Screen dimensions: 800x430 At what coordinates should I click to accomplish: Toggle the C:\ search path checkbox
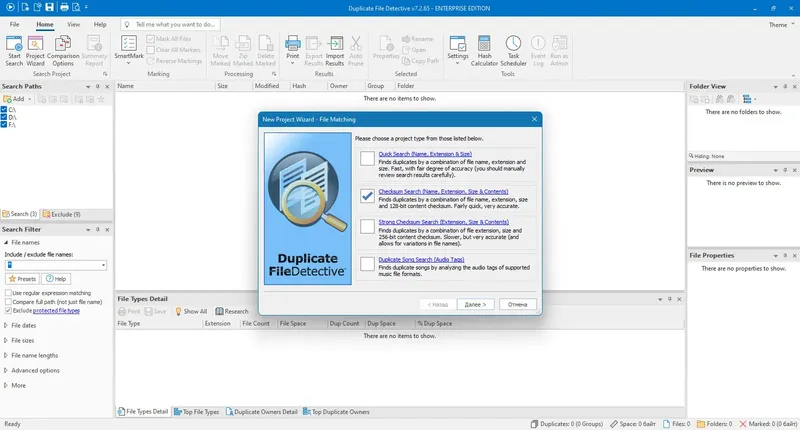pyautogui.click(x=4, y=110)
